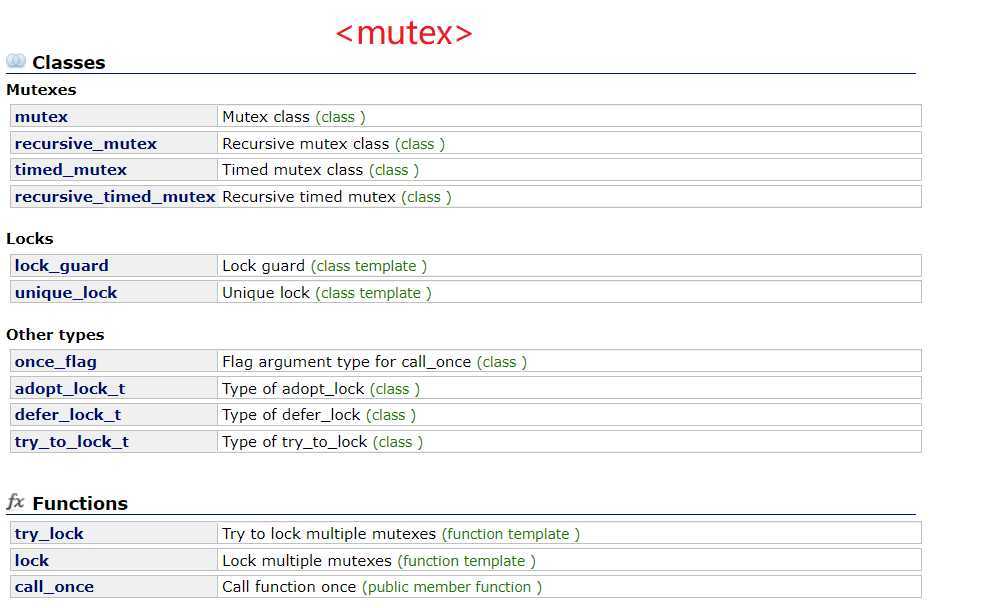
Task: Open the try_to_lock_t type link
Action: pyautogui.click(x=71, y=442)
